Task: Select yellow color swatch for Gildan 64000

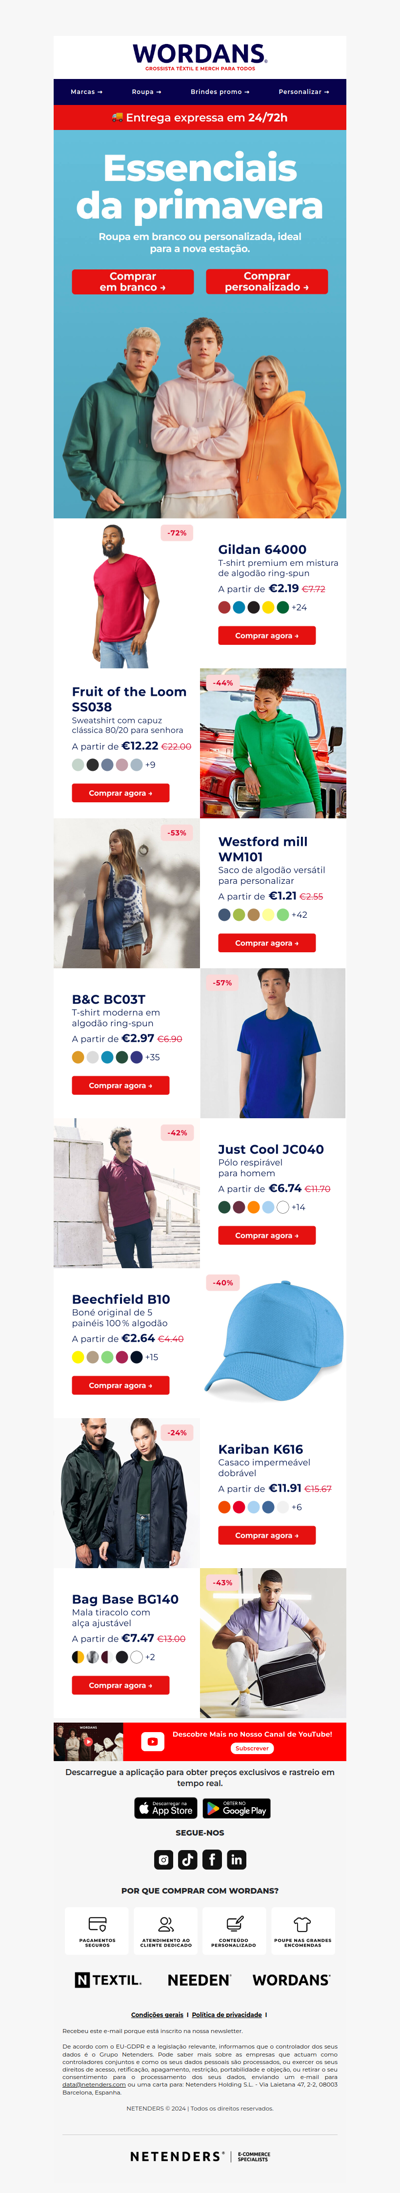Action: [268, 607]
